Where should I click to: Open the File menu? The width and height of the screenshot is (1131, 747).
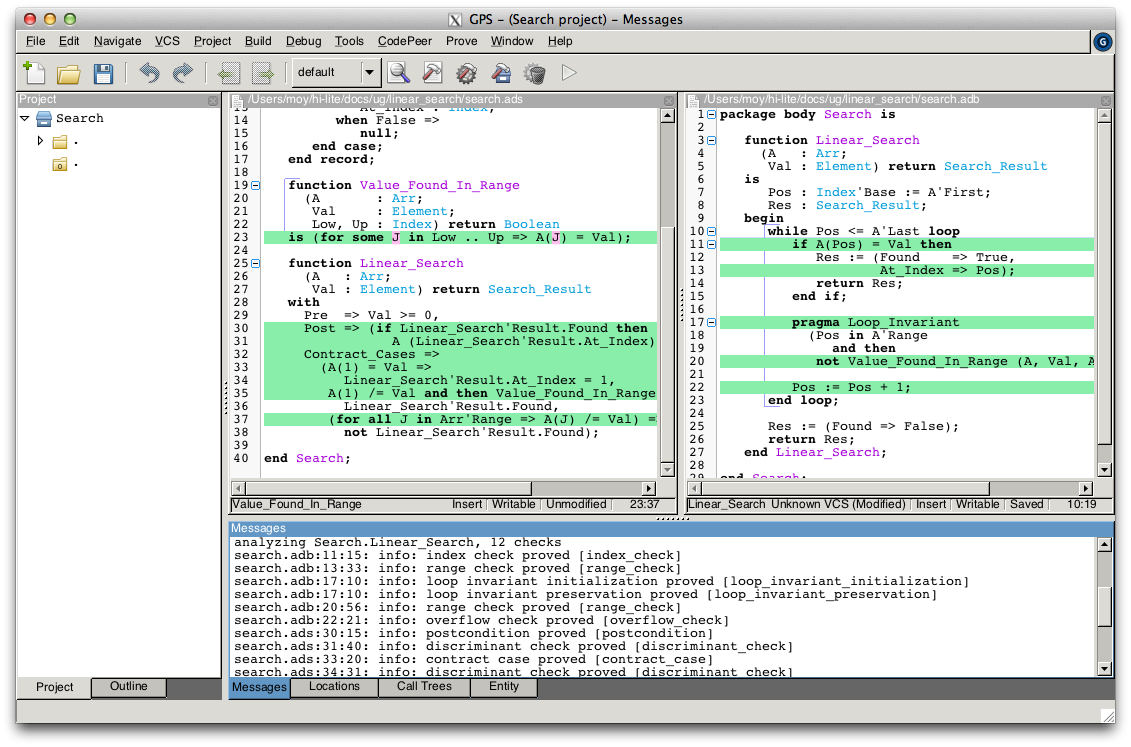(35, 41)
